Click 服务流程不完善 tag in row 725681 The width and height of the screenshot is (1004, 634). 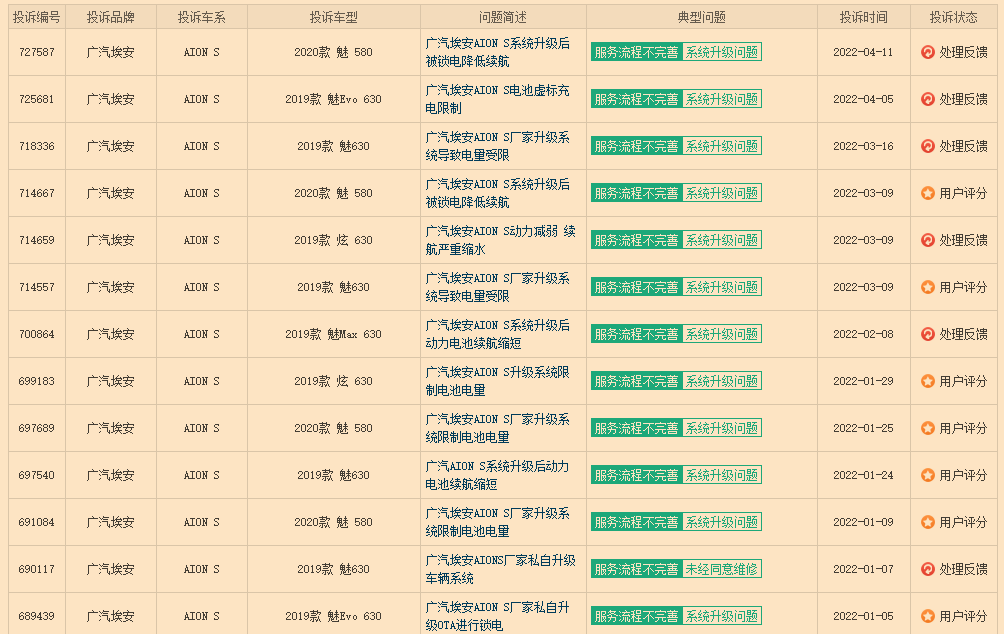coord(636,99)
